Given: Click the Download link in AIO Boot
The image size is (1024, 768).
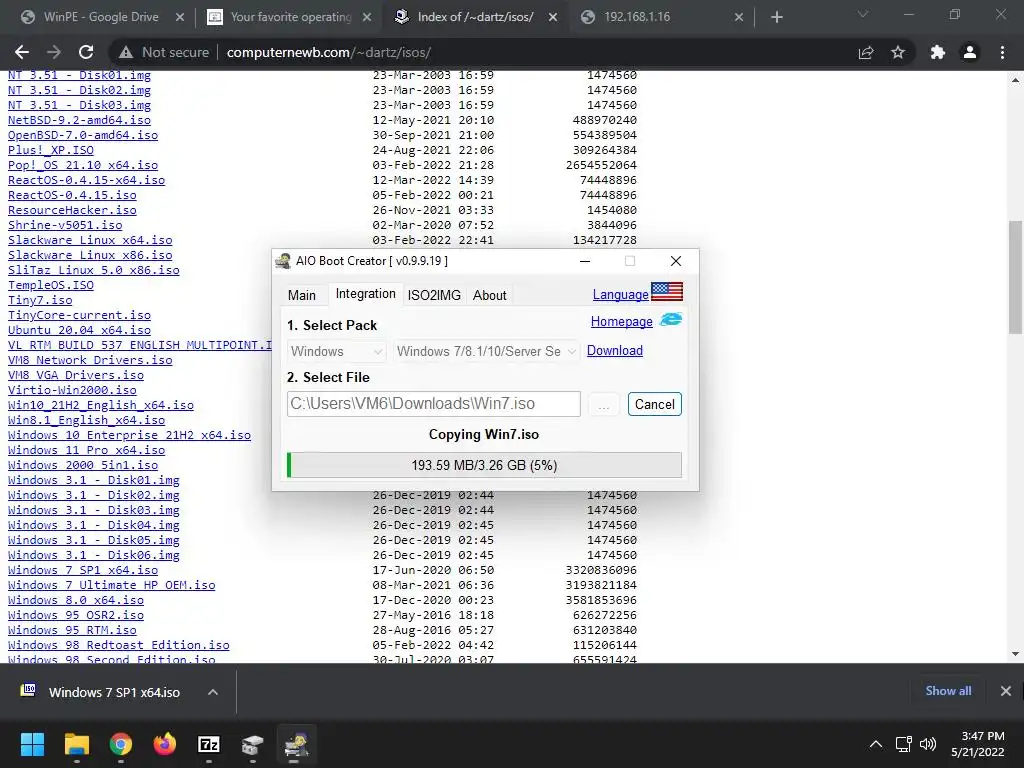Looking at the screenshot, I should [615, 351].
